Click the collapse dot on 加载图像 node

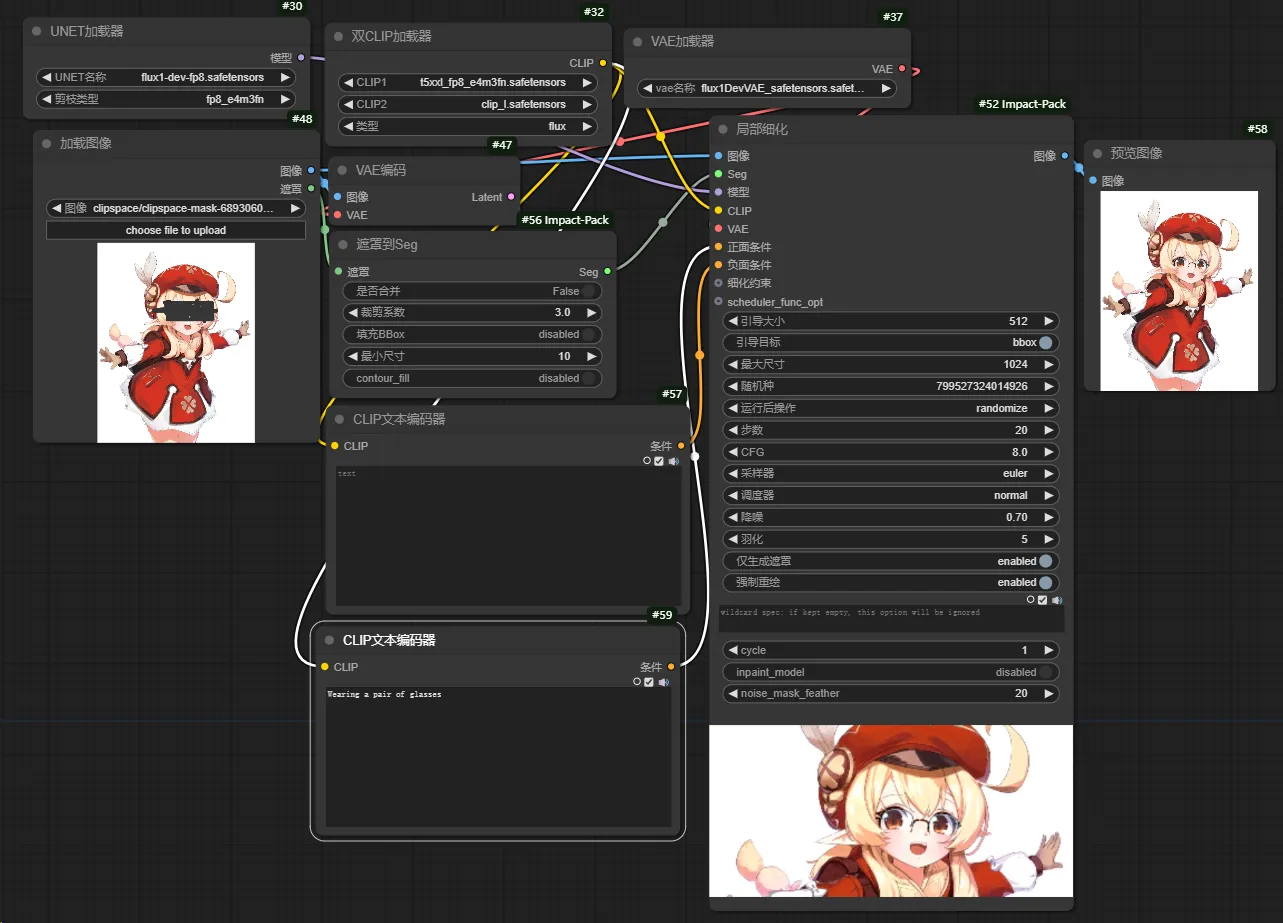[x=46, y=144]
